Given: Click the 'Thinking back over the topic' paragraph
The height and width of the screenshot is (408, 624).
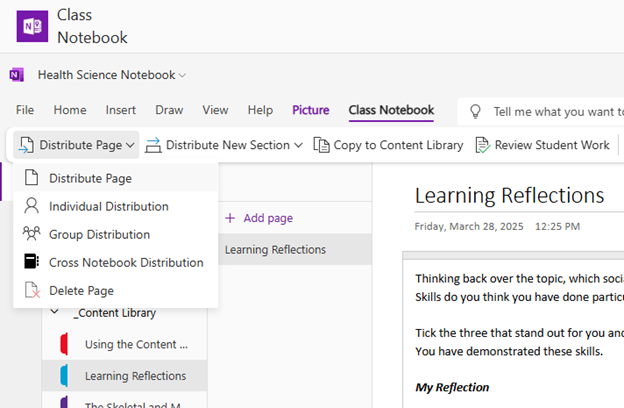Looking at the screenshot, I should pyautogui.click(x=519, y=278).
